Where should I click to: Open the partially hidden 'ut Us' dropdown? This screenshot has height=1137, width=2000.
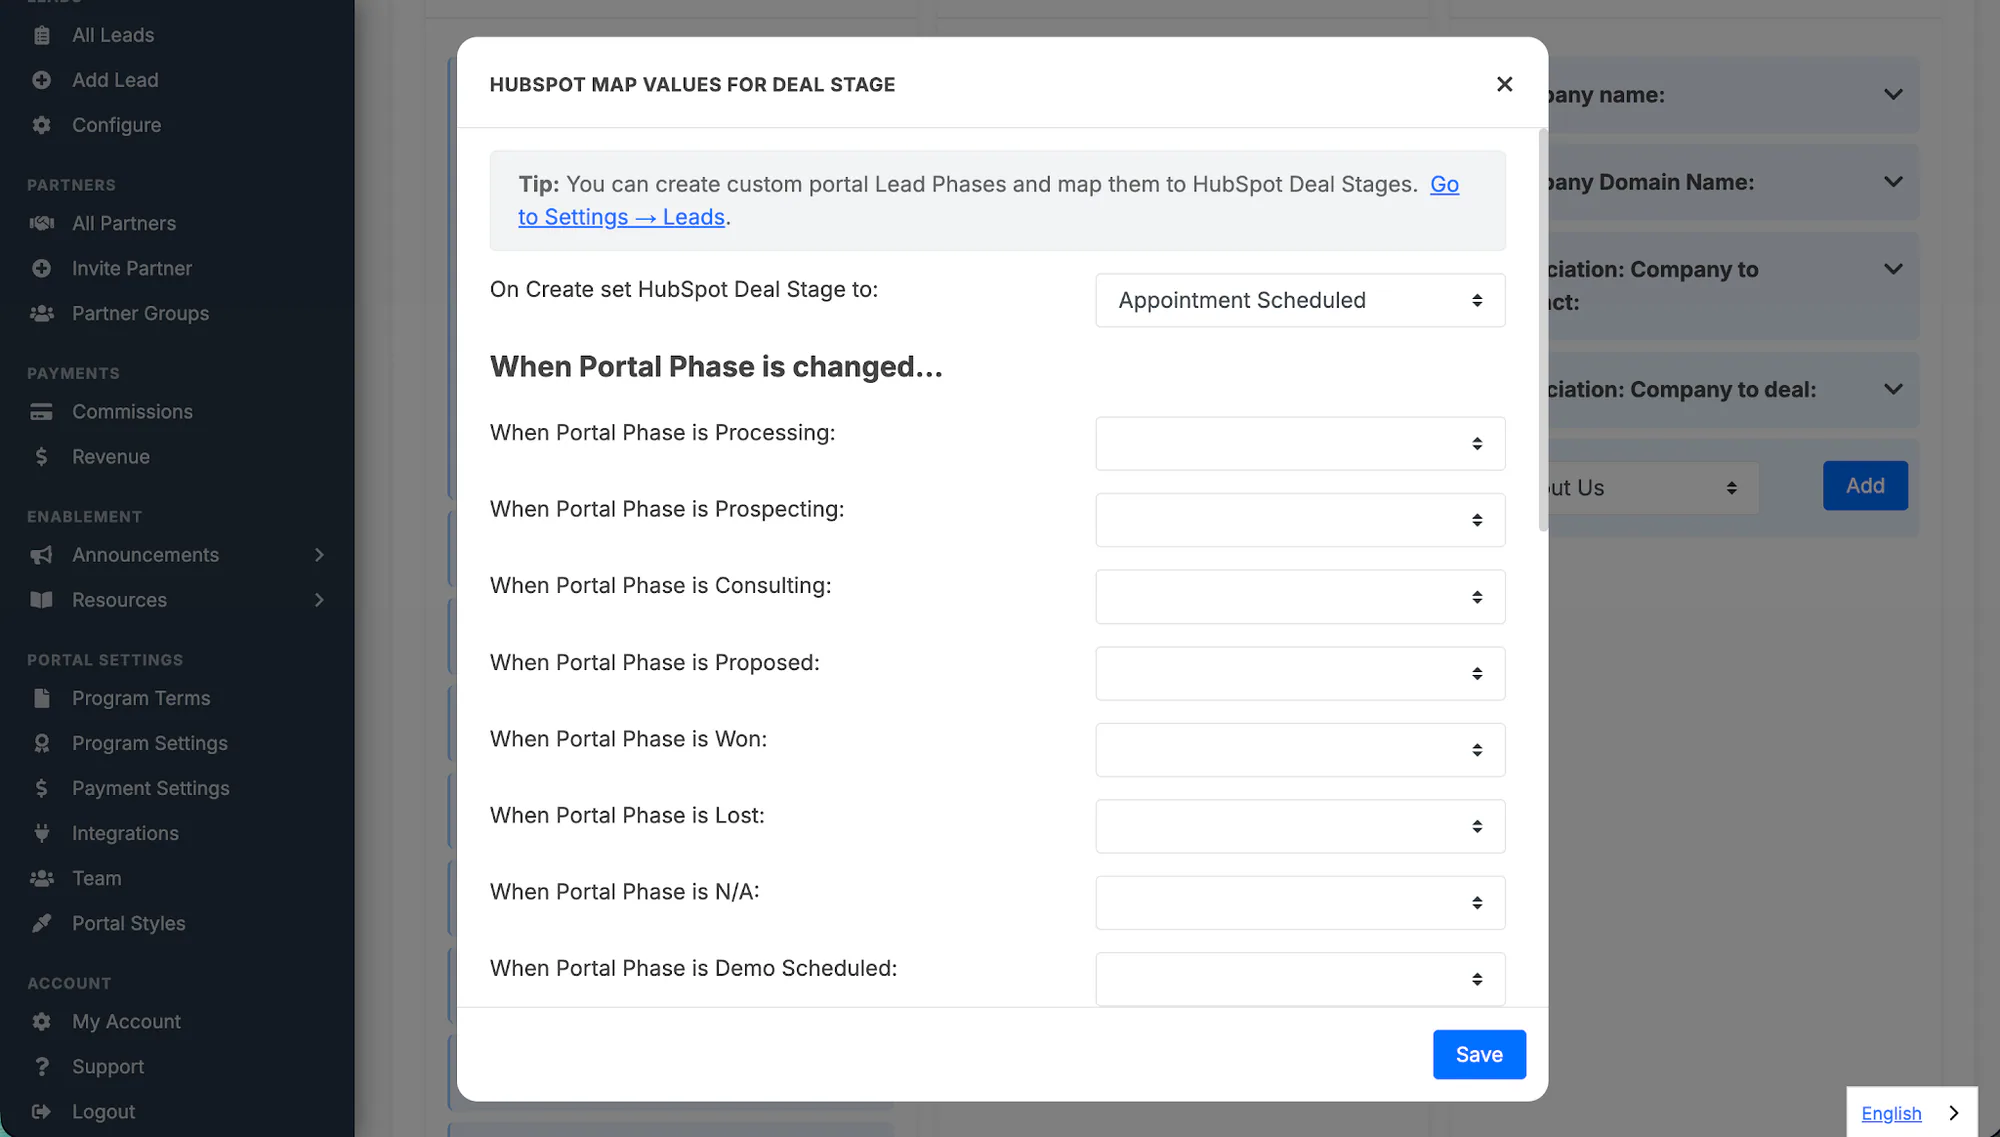pyautogui.click(x=1652, y=488)
